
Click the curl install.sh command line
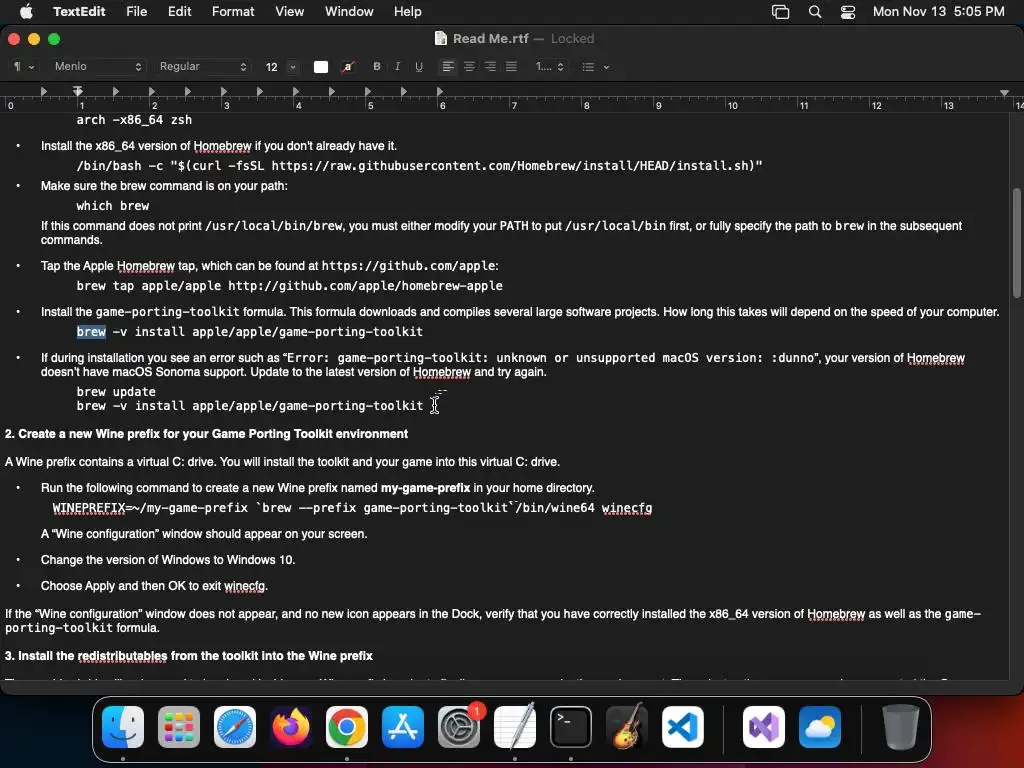pos(419,166)
